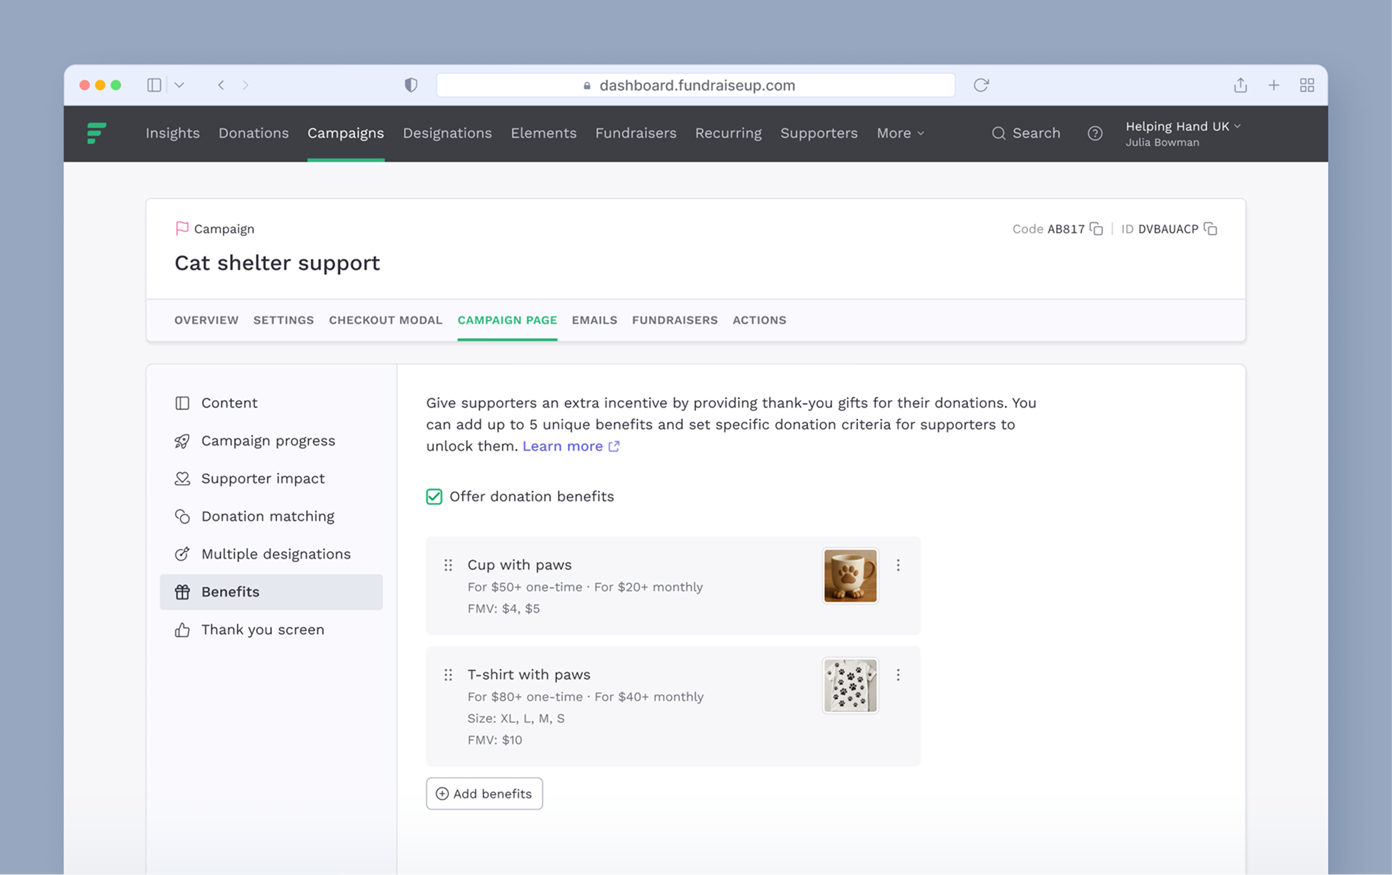
Task: Copy the campaign code AB817
Action: pos(1096,229)
